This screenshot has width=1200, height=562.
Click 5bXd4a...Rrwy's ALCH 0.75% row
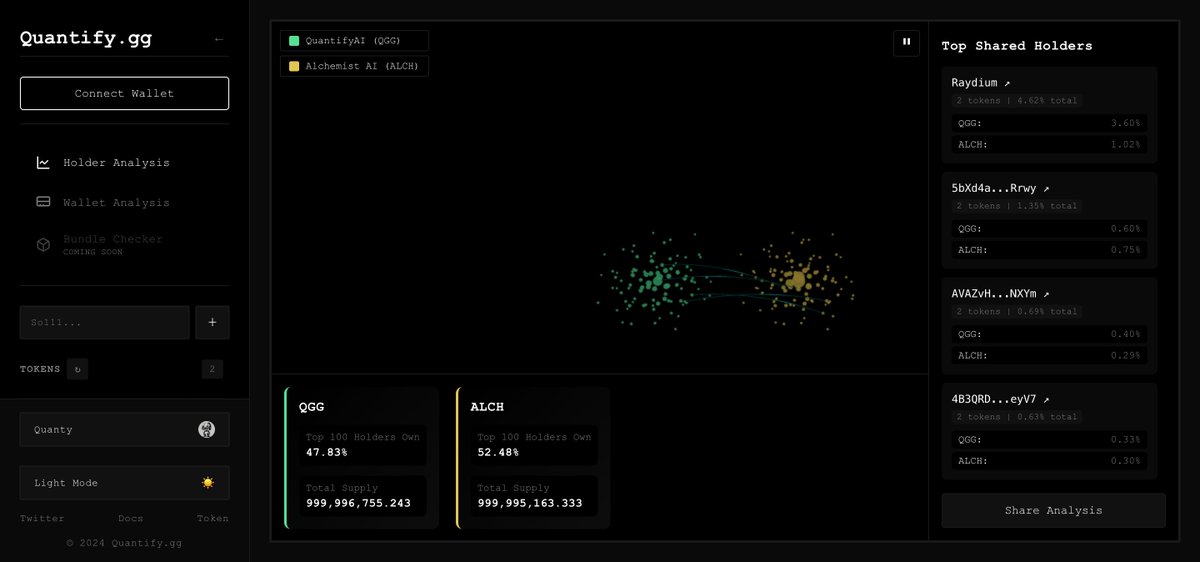[x=1049, y=250]
